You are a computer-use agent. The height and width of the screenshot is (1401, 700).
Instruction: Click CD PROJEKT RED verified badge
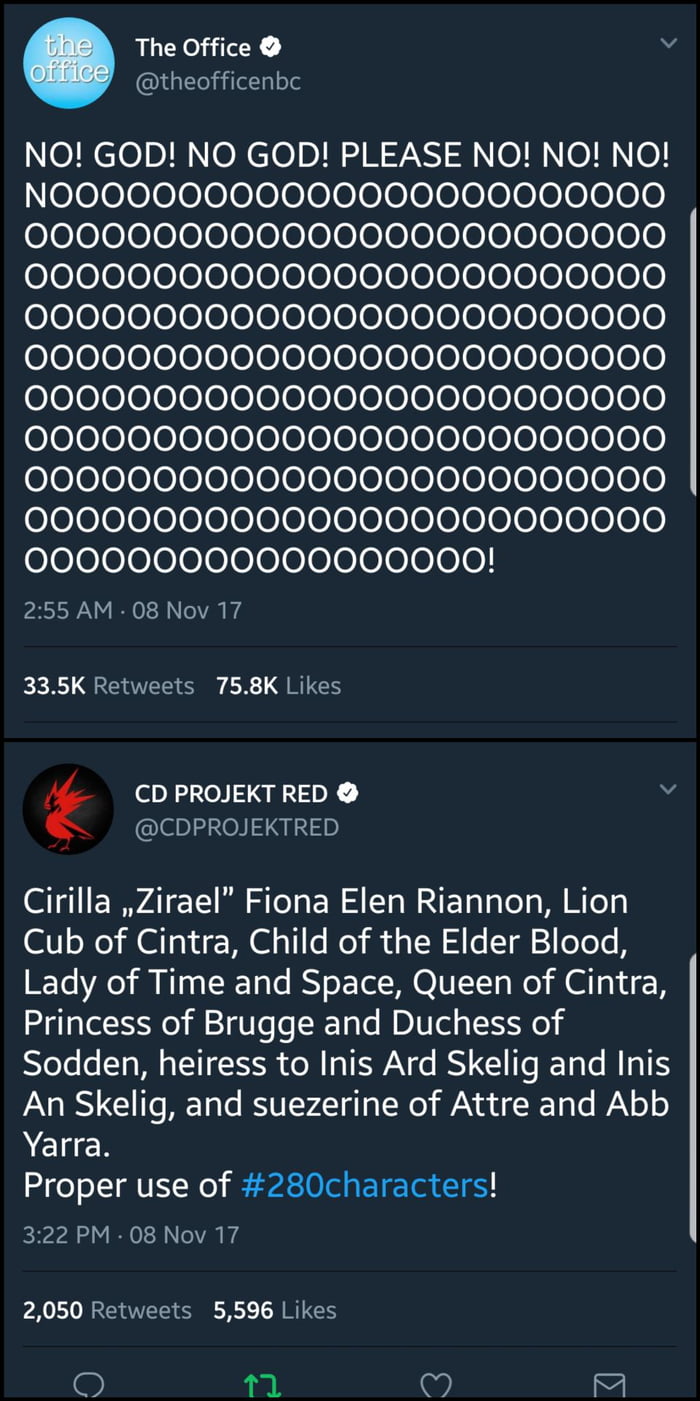(347, 794)
